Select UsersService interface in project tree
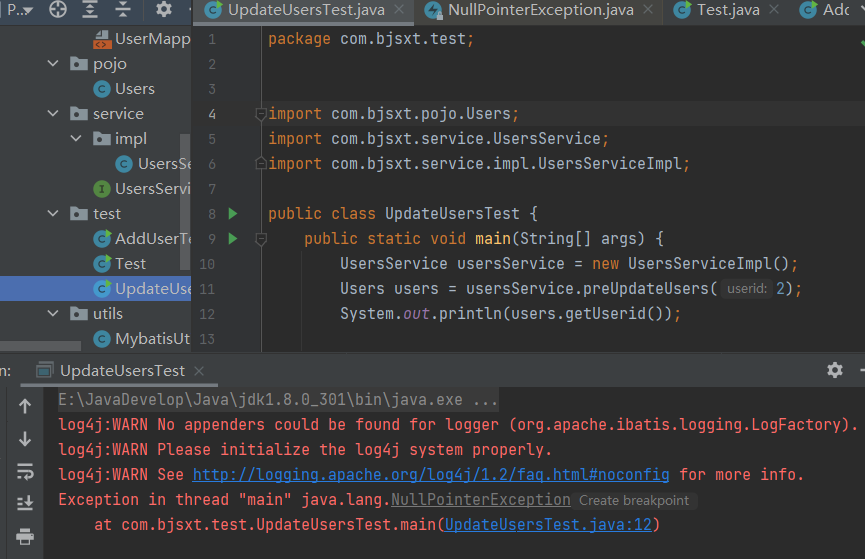865x559 pixels. (142, 189)
